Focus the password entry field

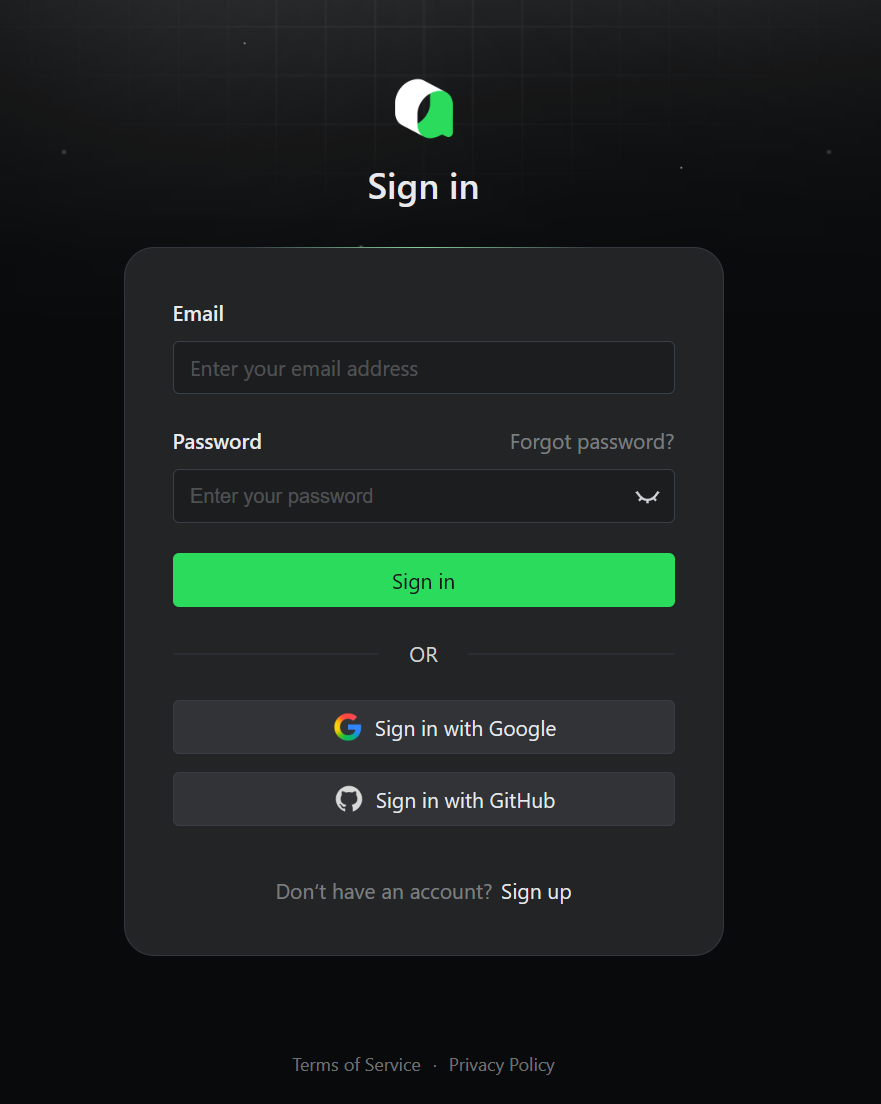point(400,496)
